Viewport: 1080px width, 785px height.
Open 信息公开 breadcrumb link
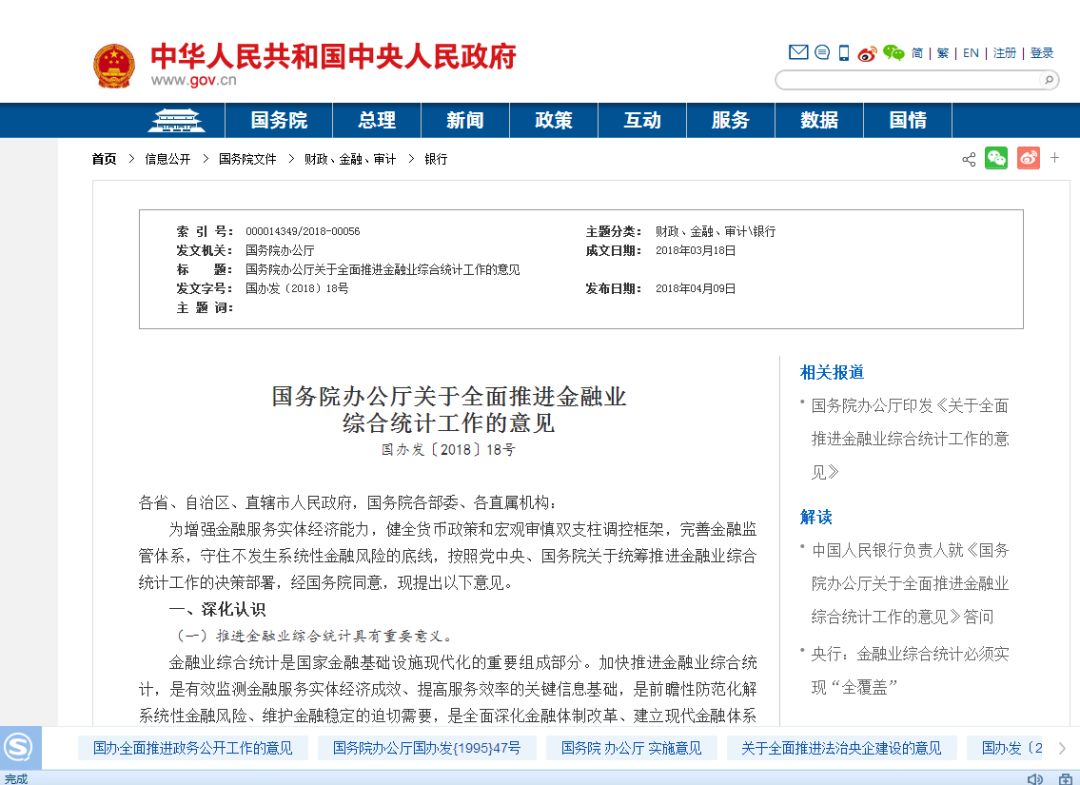point(167,159)
